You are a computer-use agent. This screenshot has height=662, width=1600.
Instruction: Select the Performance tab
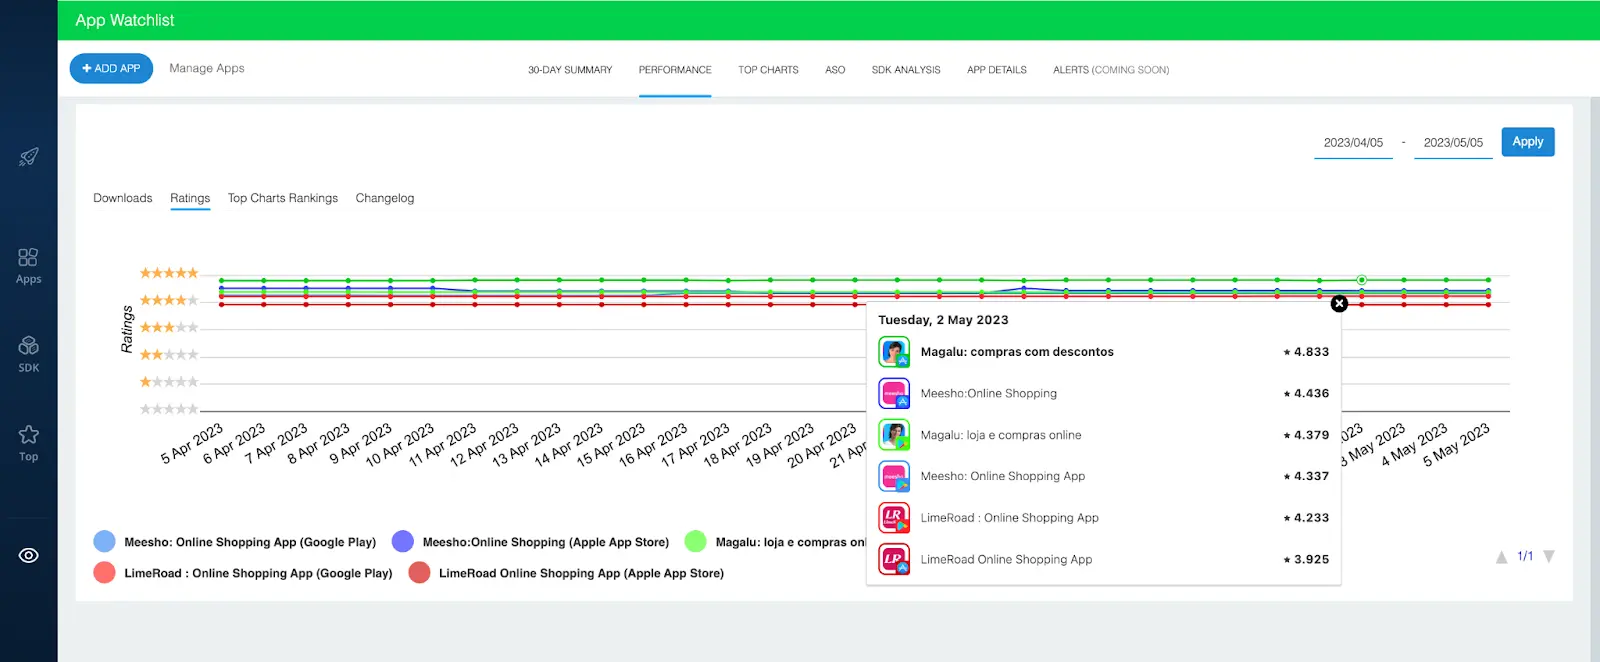coord(675,70)
